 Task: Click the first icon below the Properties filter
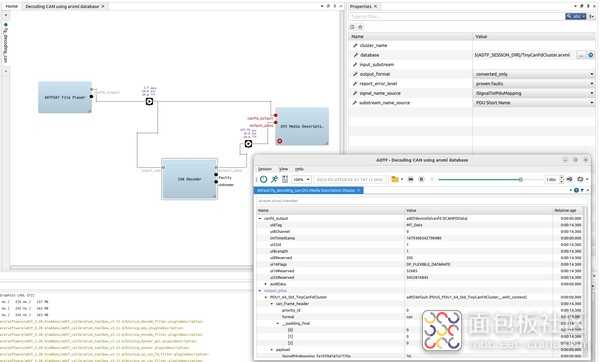(352, 27)
